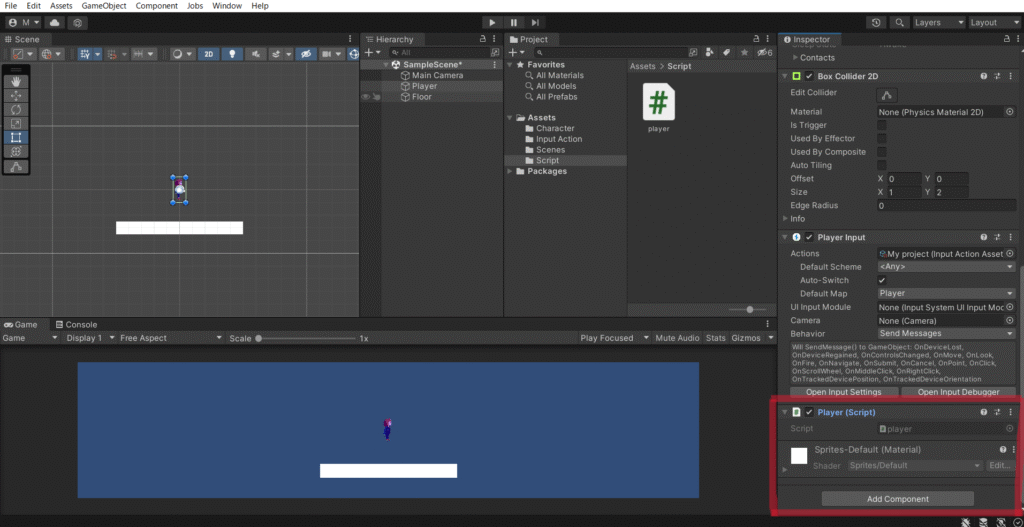The width and height of the screenshot is (1024, 527).
Task: Click the Pause button in the toolbar
Action: pos(514,22)
